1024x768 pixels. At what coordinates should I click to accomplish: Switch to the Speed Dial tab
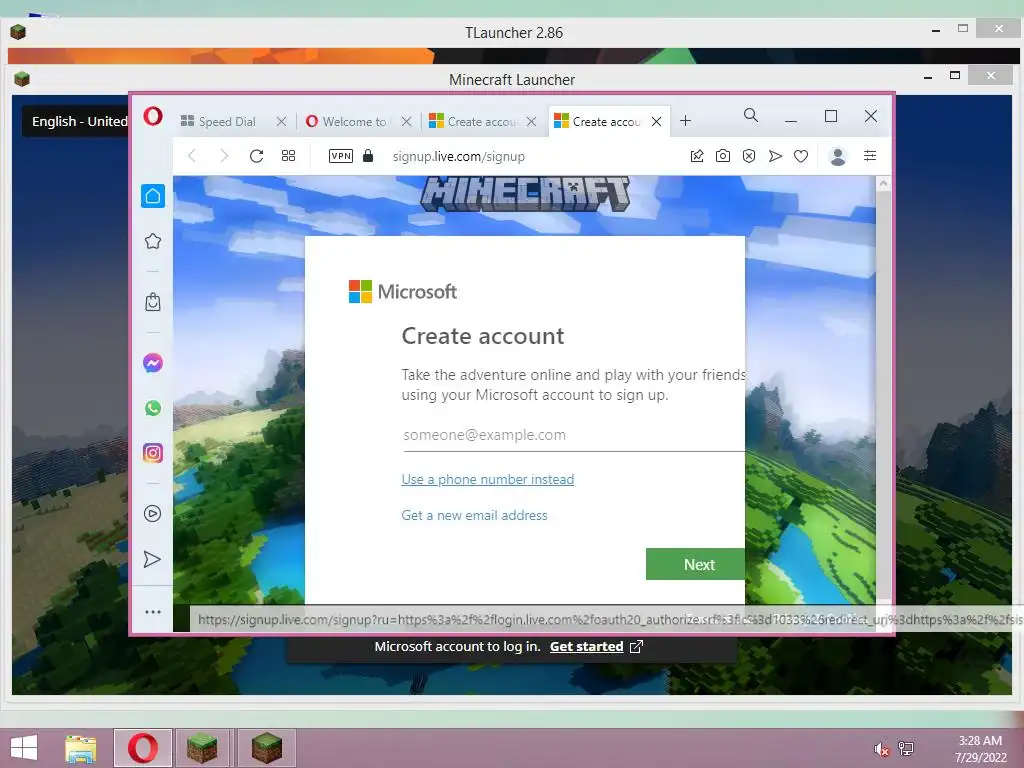(x=227, y=121)
